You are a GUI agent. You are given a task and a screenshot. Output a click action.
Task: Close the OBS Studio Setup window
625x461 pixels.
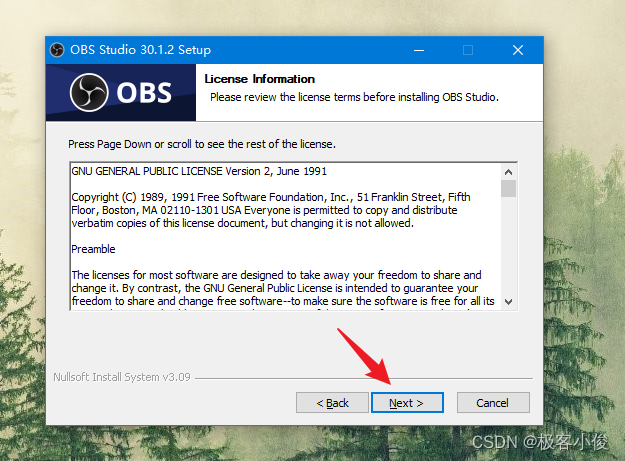coord(517,50)
